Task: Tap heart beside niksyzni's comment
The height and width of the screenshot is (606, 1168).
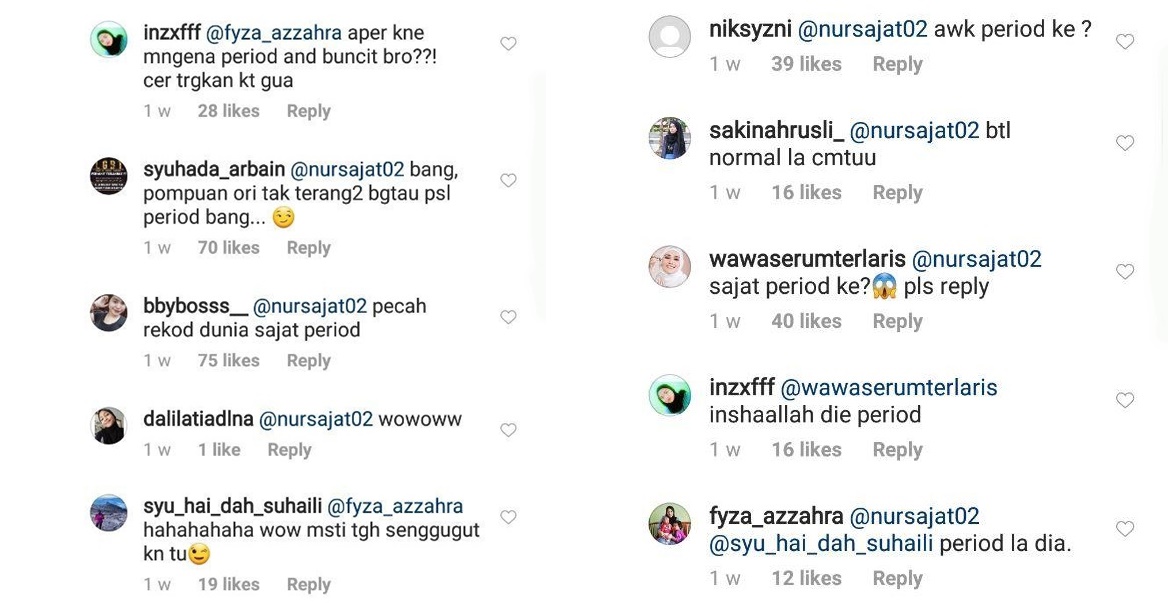Action: pos(1125,42)
